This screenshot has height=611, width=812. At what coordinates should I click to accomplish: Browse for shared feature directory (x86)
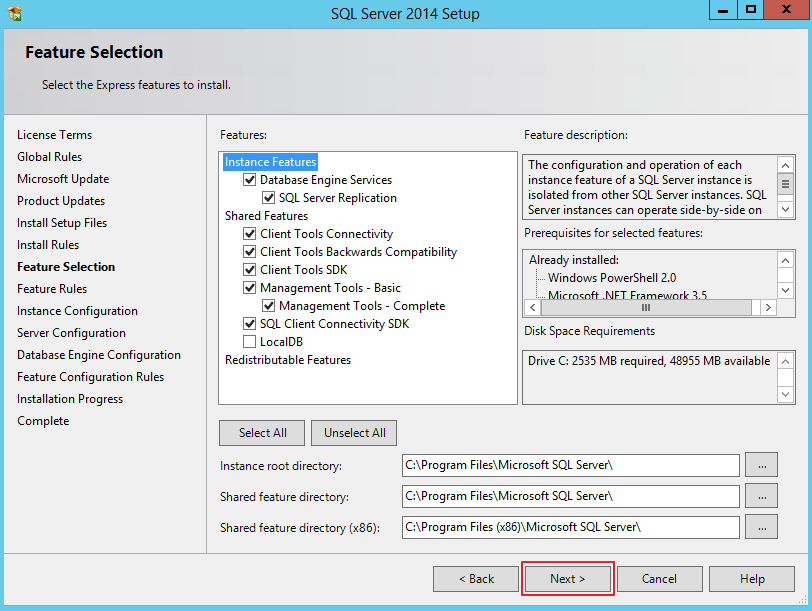(762, 527)
